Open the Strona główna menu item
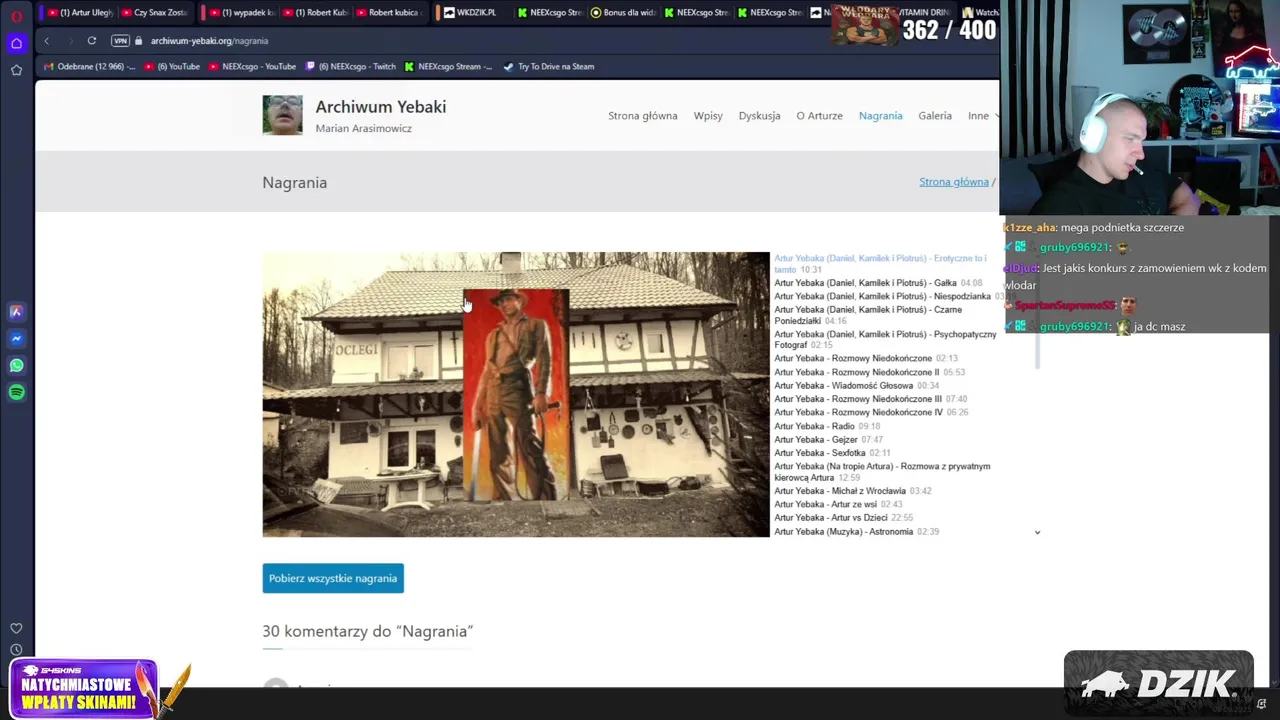 (643, 116)
